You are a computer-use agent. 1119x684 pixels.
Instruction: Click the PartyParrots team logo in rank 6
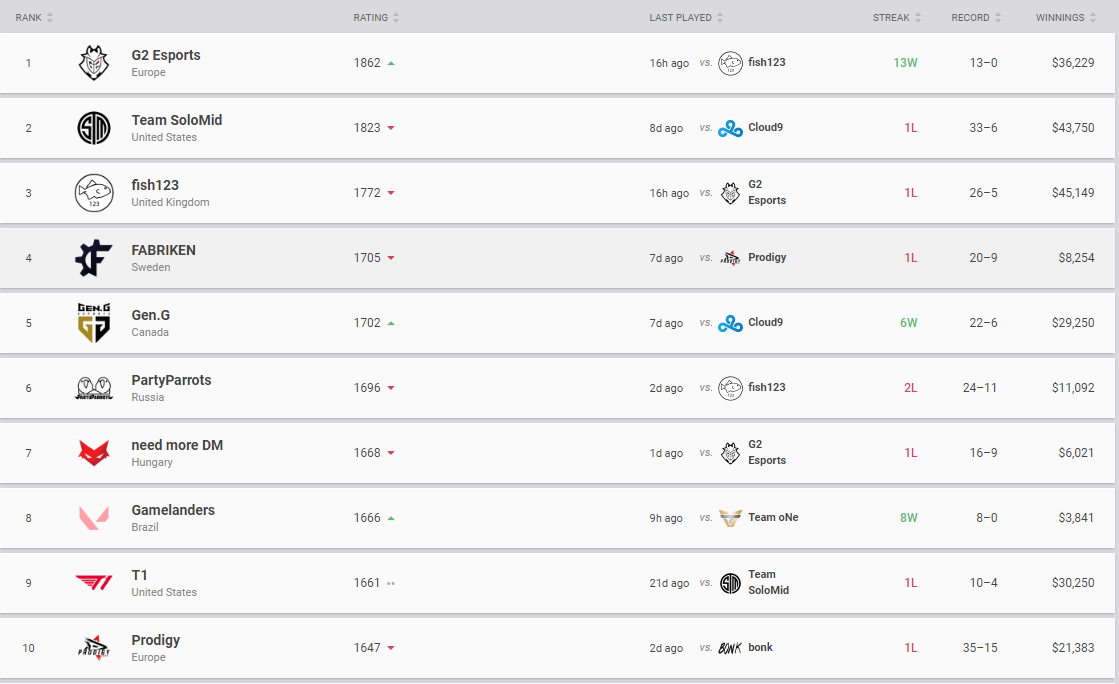93,388
